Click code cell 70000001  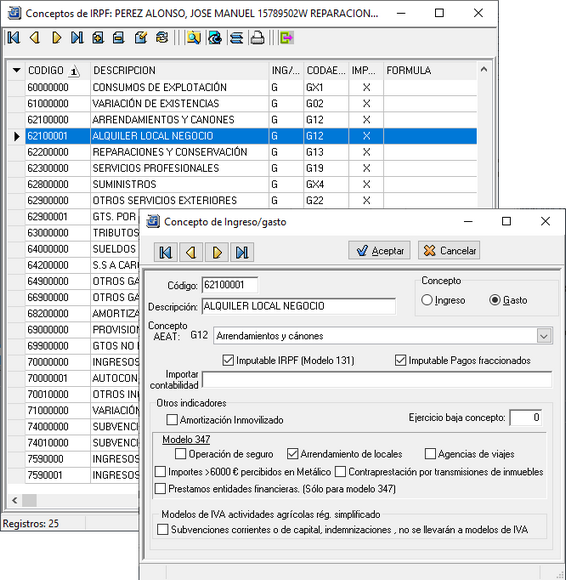(58, 378)
